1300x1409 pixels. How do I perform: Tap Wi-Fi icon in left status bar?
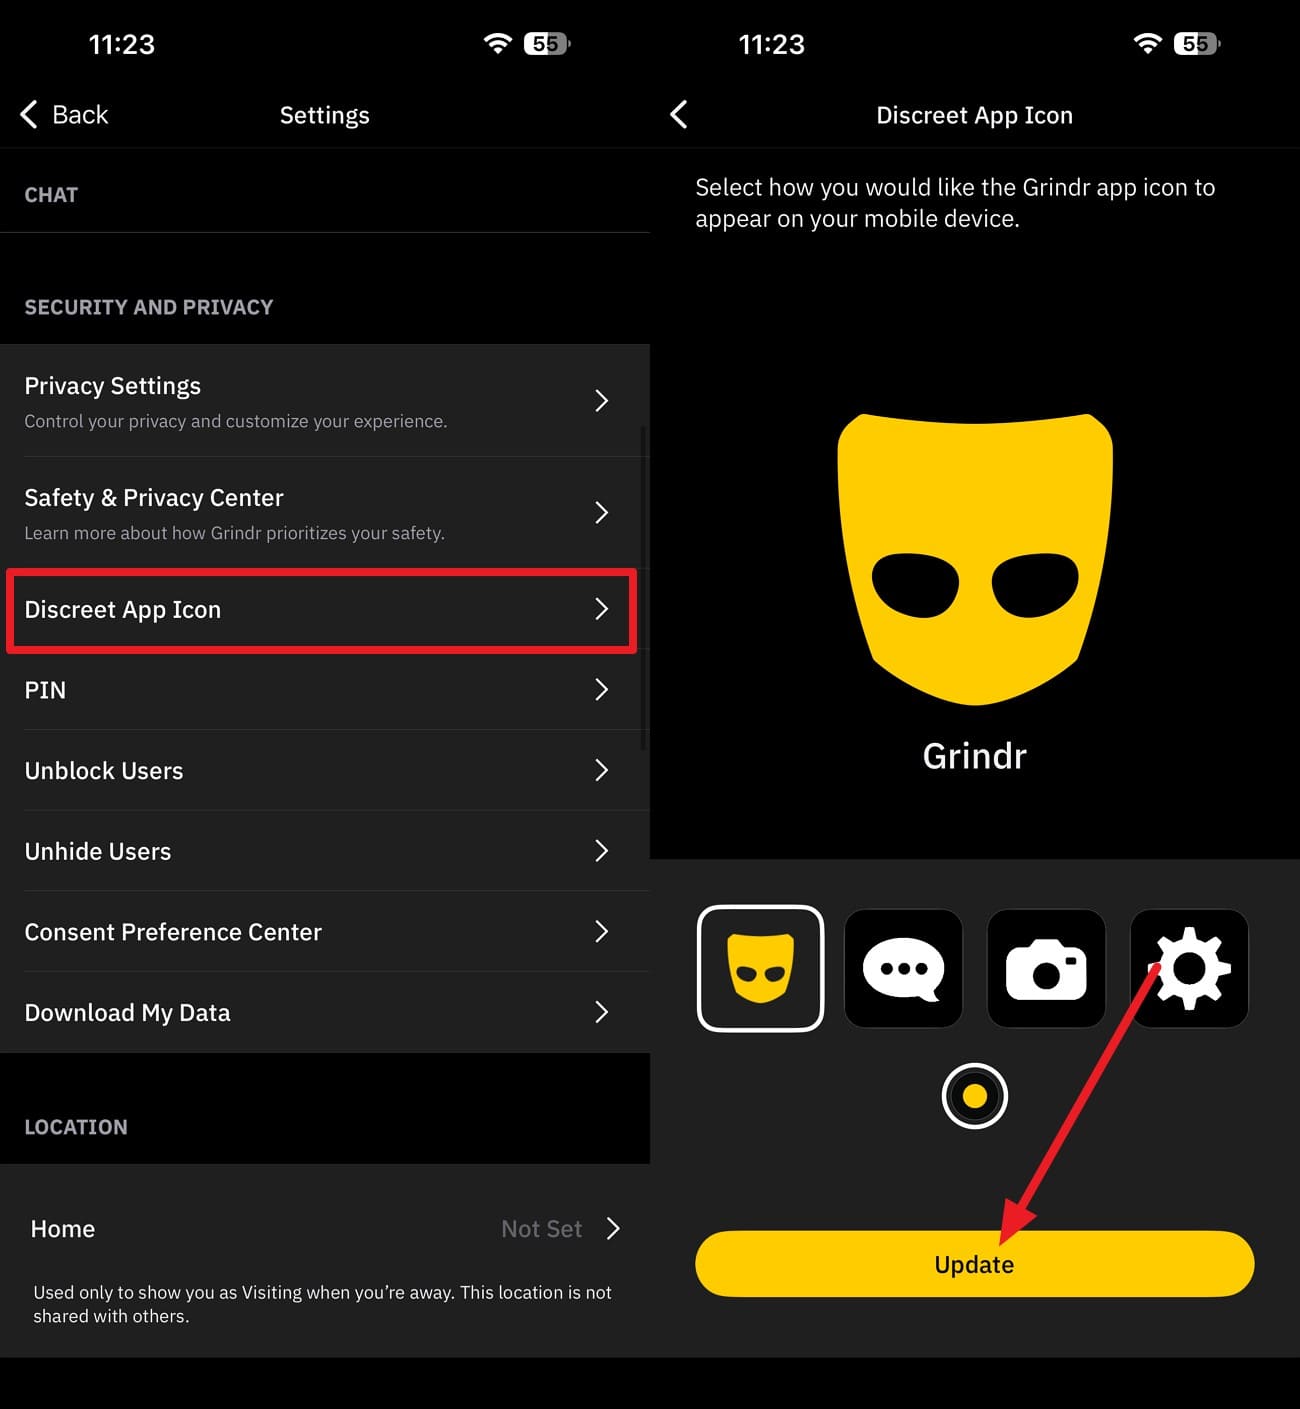pyautogui.click(x=497, y=43)
